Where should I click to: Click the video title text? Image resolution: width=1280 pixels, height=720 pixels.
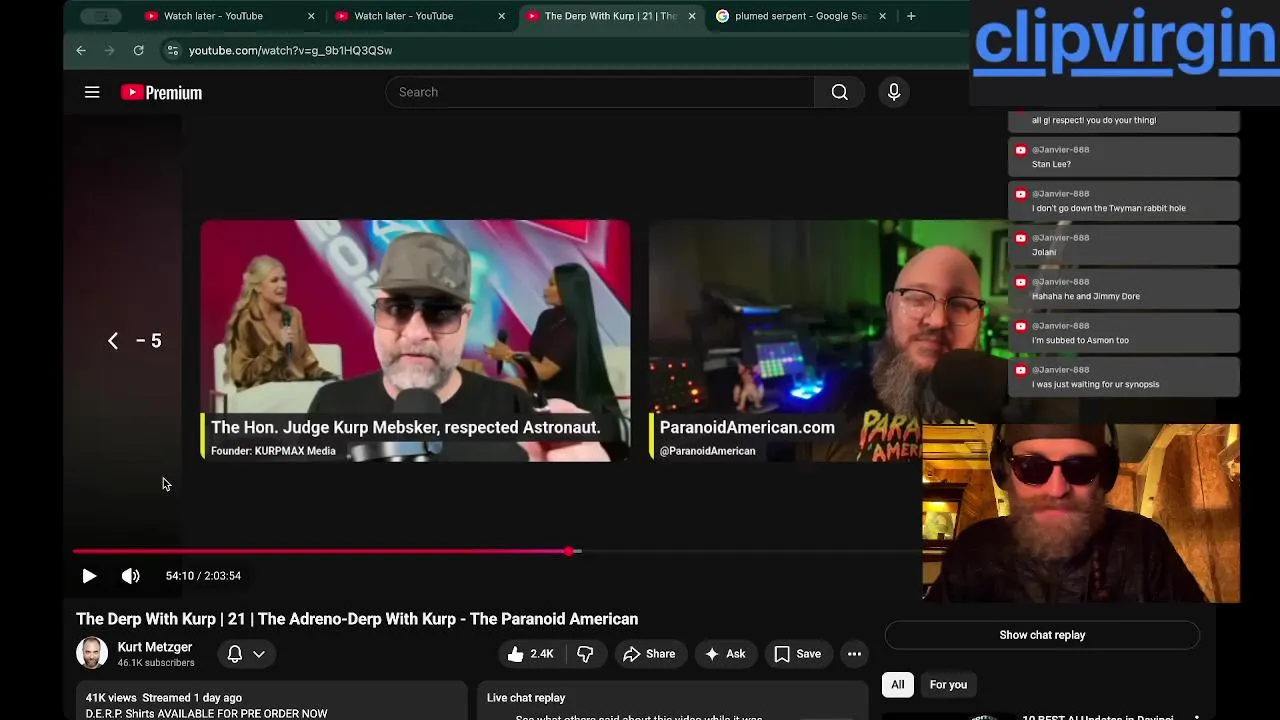[x=357, y=619]
